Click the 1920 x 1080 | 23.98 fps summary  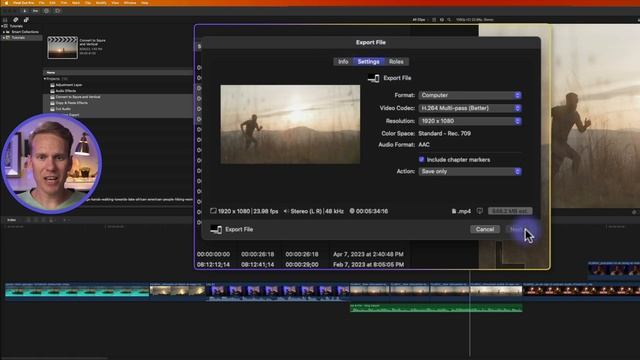[244, 211]
